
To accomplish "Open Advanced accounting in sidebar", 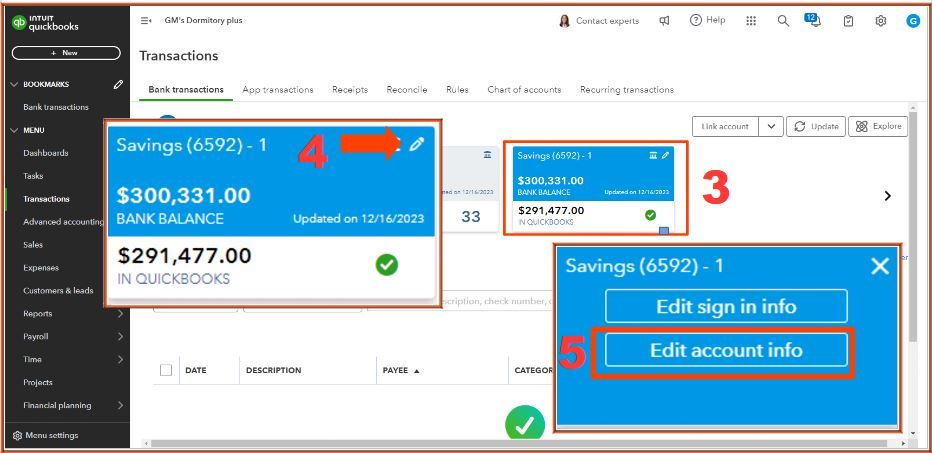I will click(64, 222).
